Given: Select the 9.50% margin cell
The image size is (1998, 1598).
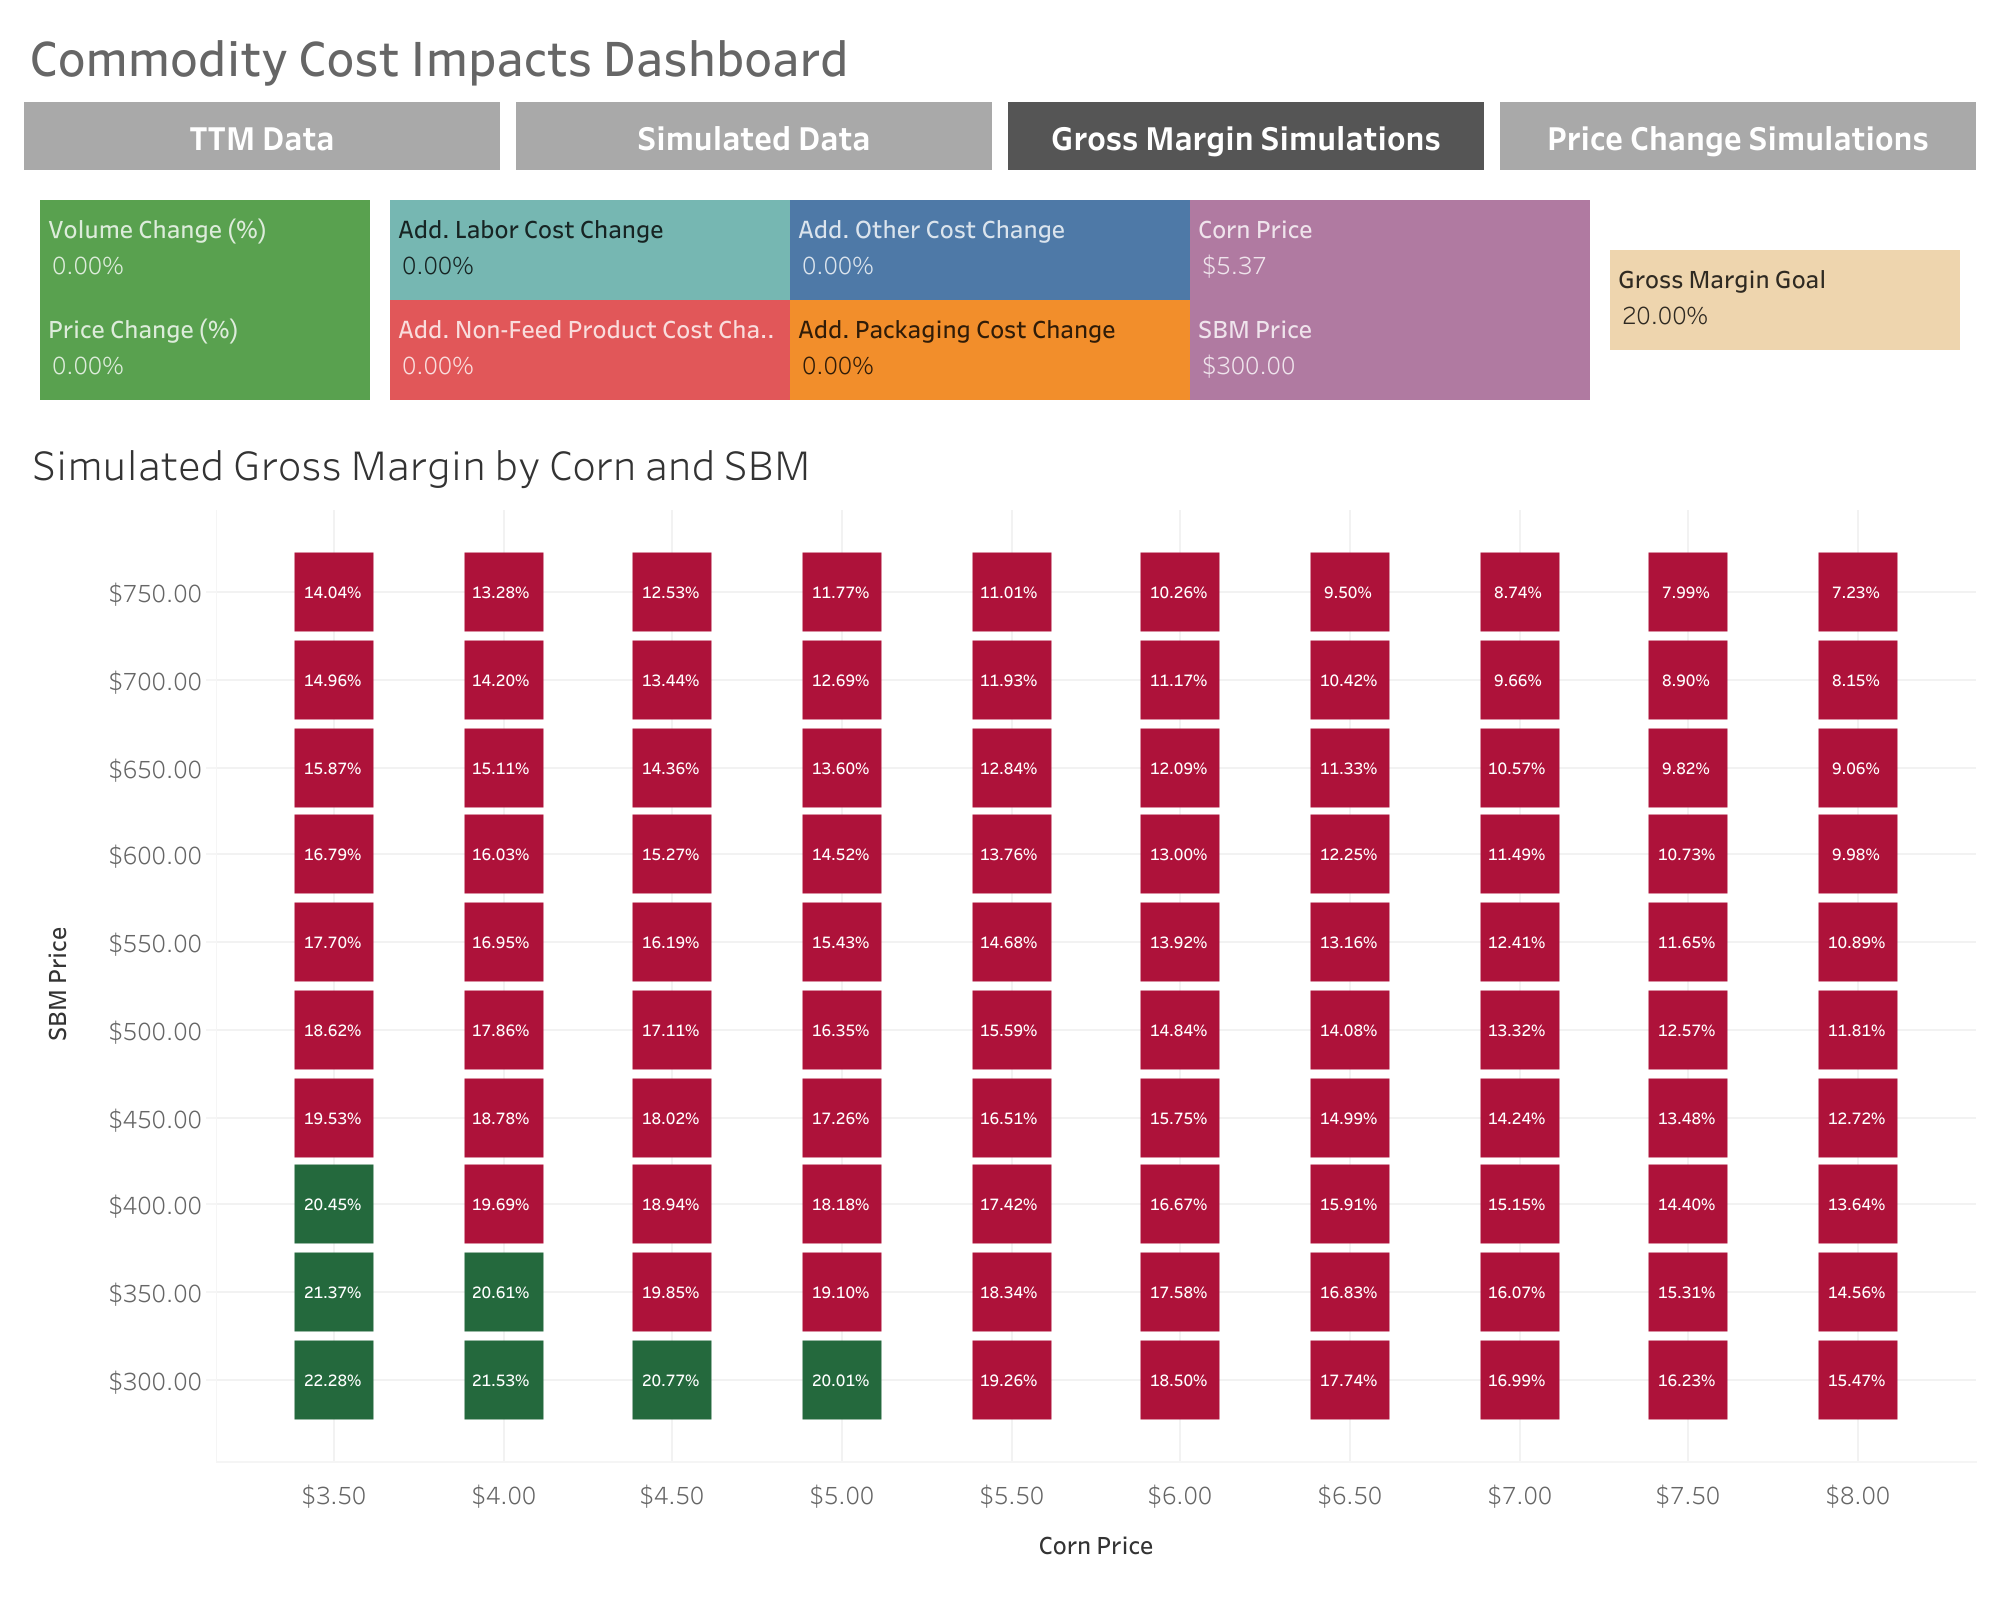Looking at the screenshot, I should [1350, 592].
